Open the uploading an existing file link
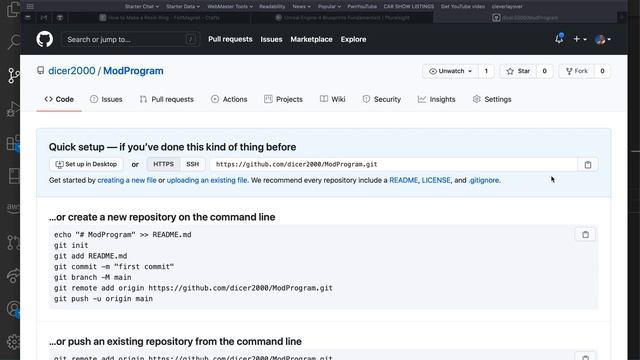The image size is (640, 360). 207,180
